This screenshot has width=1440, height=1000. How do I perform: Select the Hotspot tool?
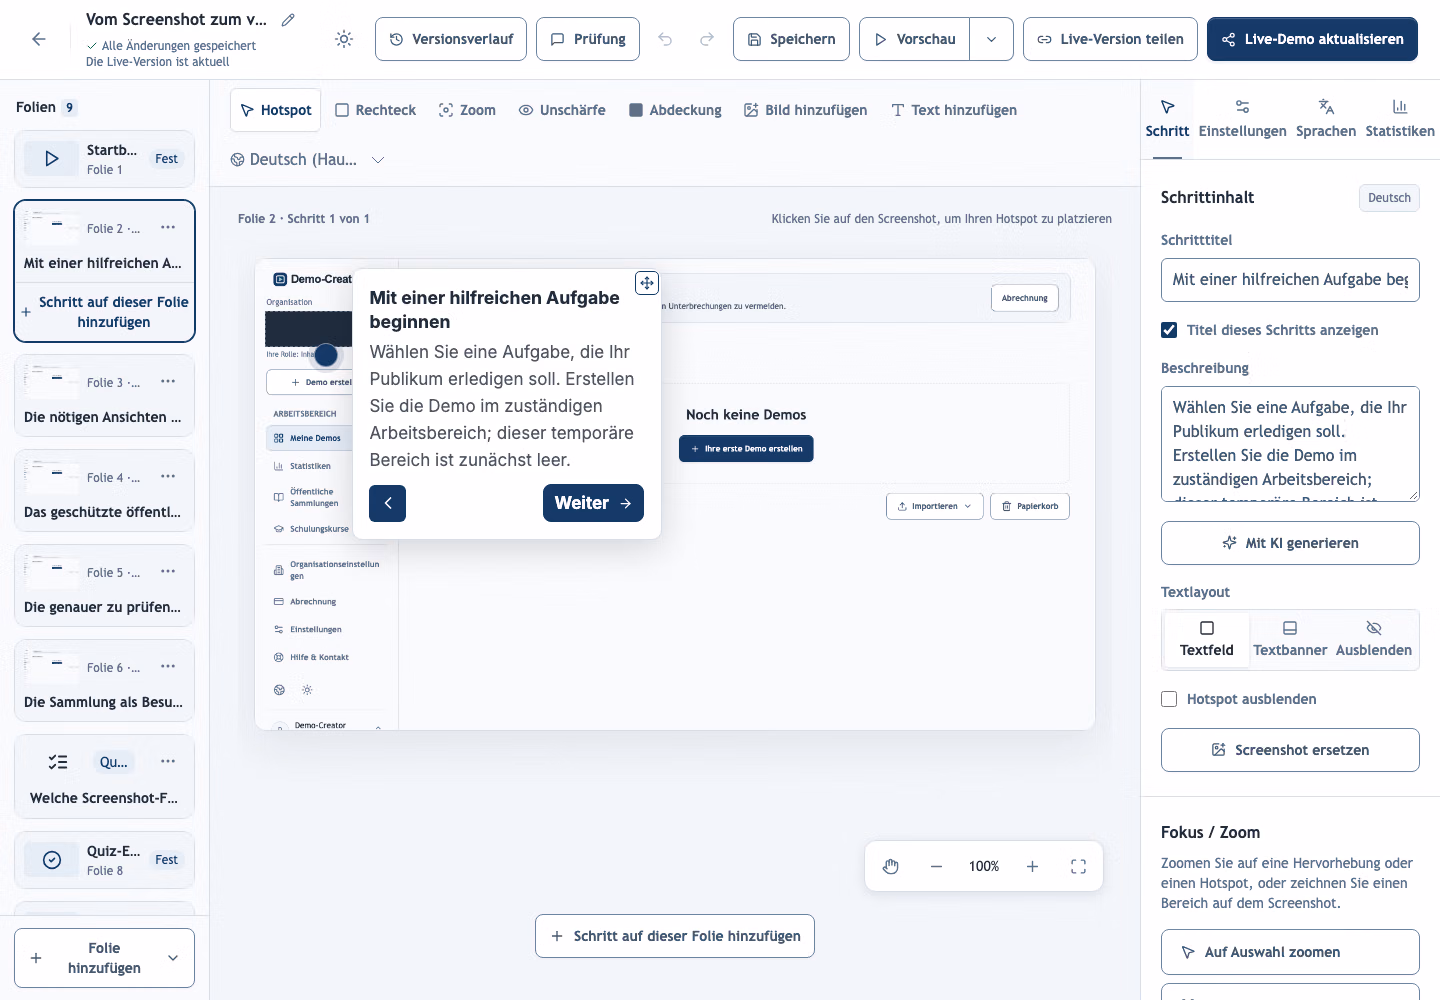click(x=276, y=110)
